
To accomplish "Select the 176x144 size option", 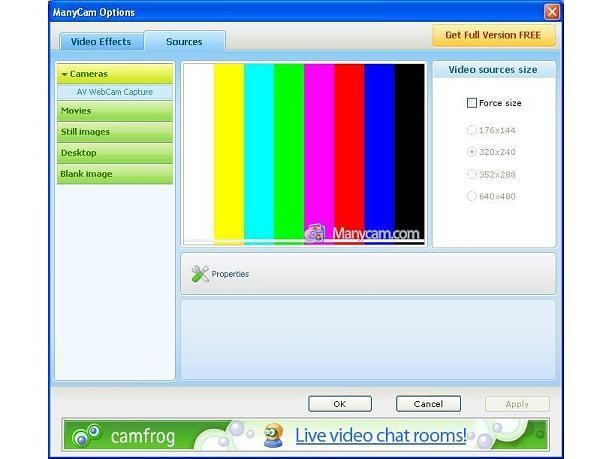I will [472, 130].
